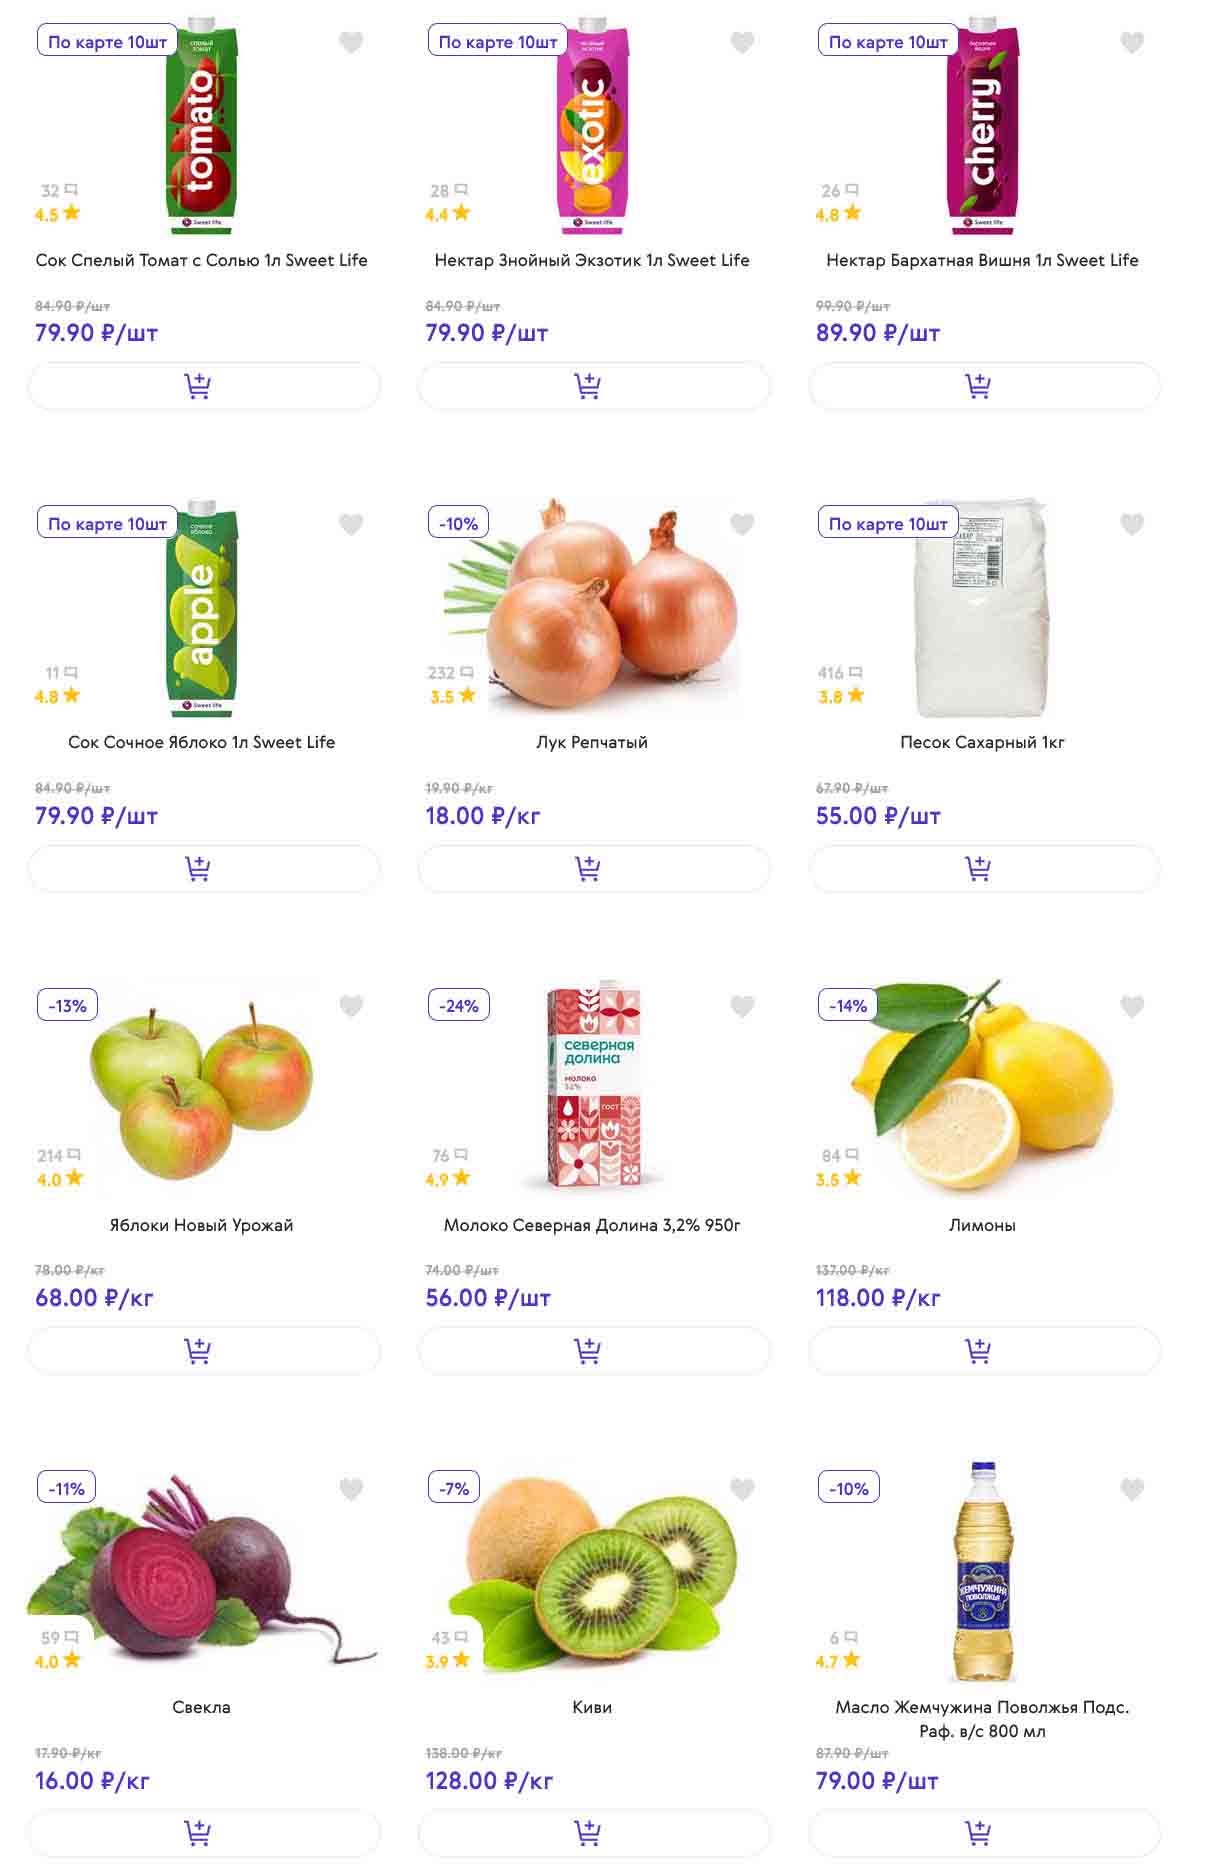The height and width of the screenshot is (1875, 1206).
Task: Click По карте 10шт badge on sugar
Action: pos(888,524)
